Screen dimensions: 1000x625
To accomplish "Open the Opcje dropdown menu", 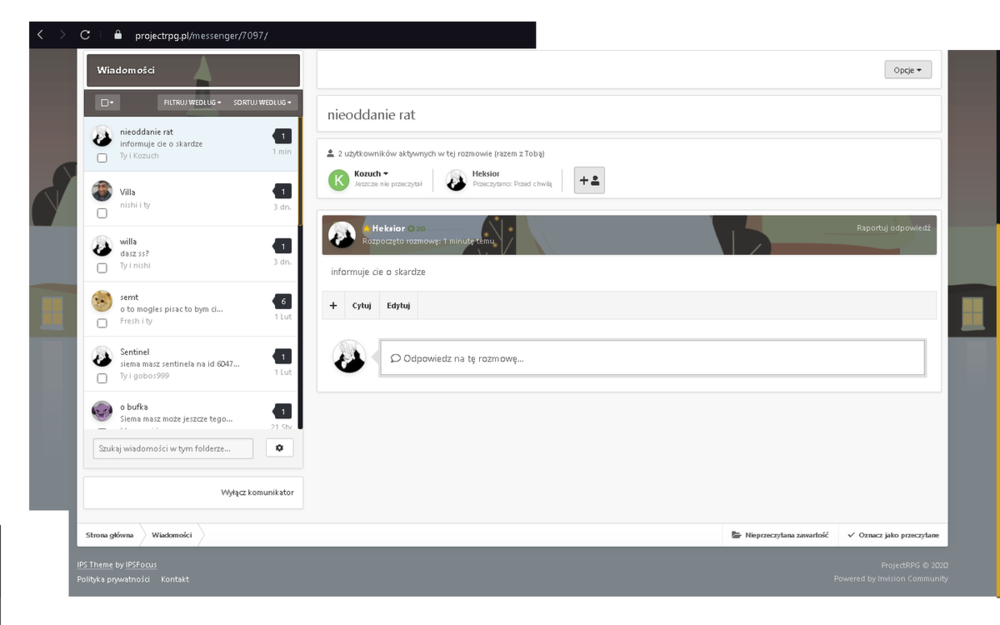I will (x=908, y=70).
